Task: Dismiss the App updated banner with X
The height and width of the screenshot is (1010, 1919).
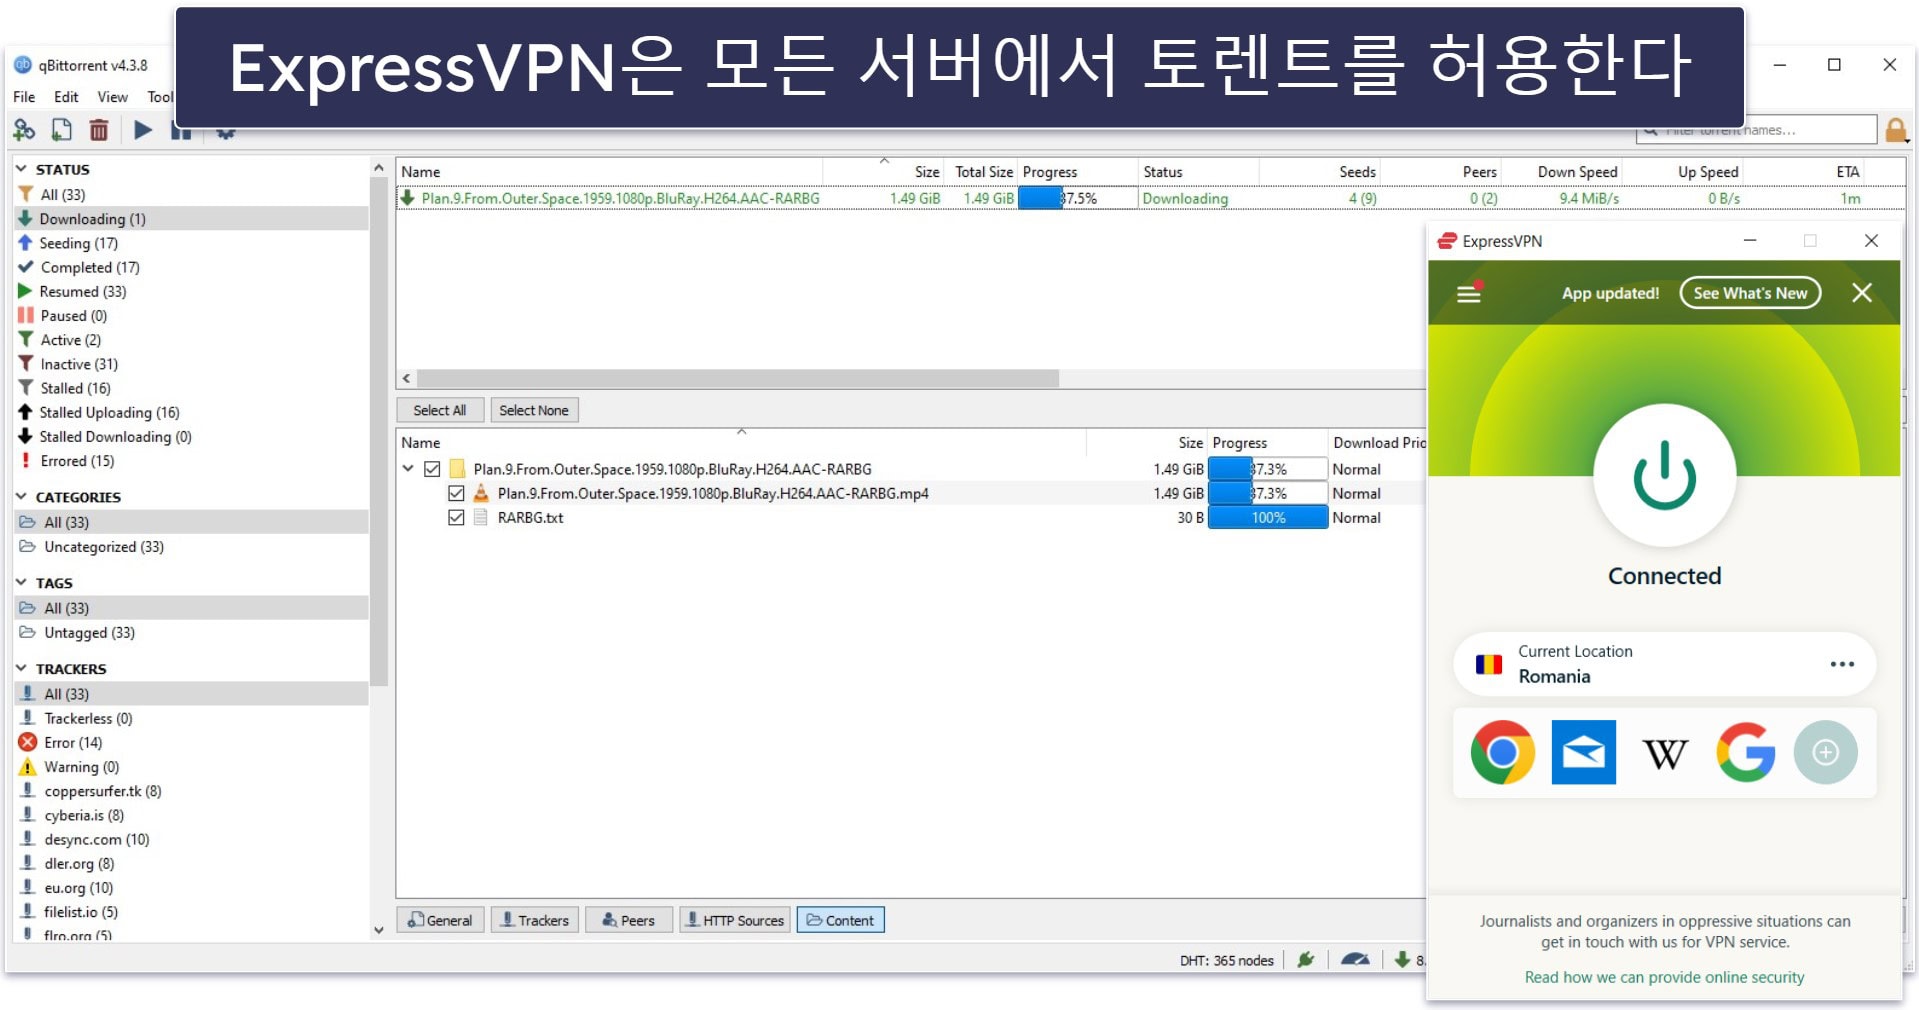Action: (x=1861, y=293)
